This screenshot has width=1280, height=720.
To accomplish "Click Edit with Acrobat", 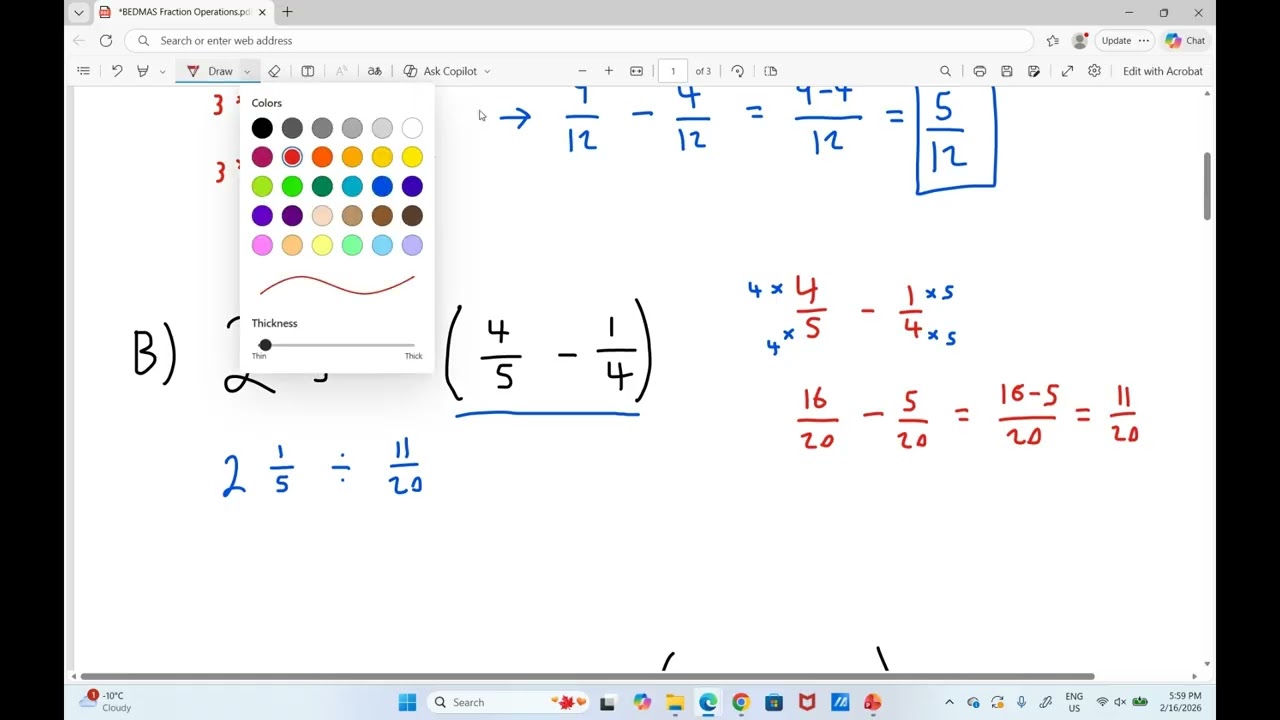I will pyautogui.click(x=1163, y=71).
